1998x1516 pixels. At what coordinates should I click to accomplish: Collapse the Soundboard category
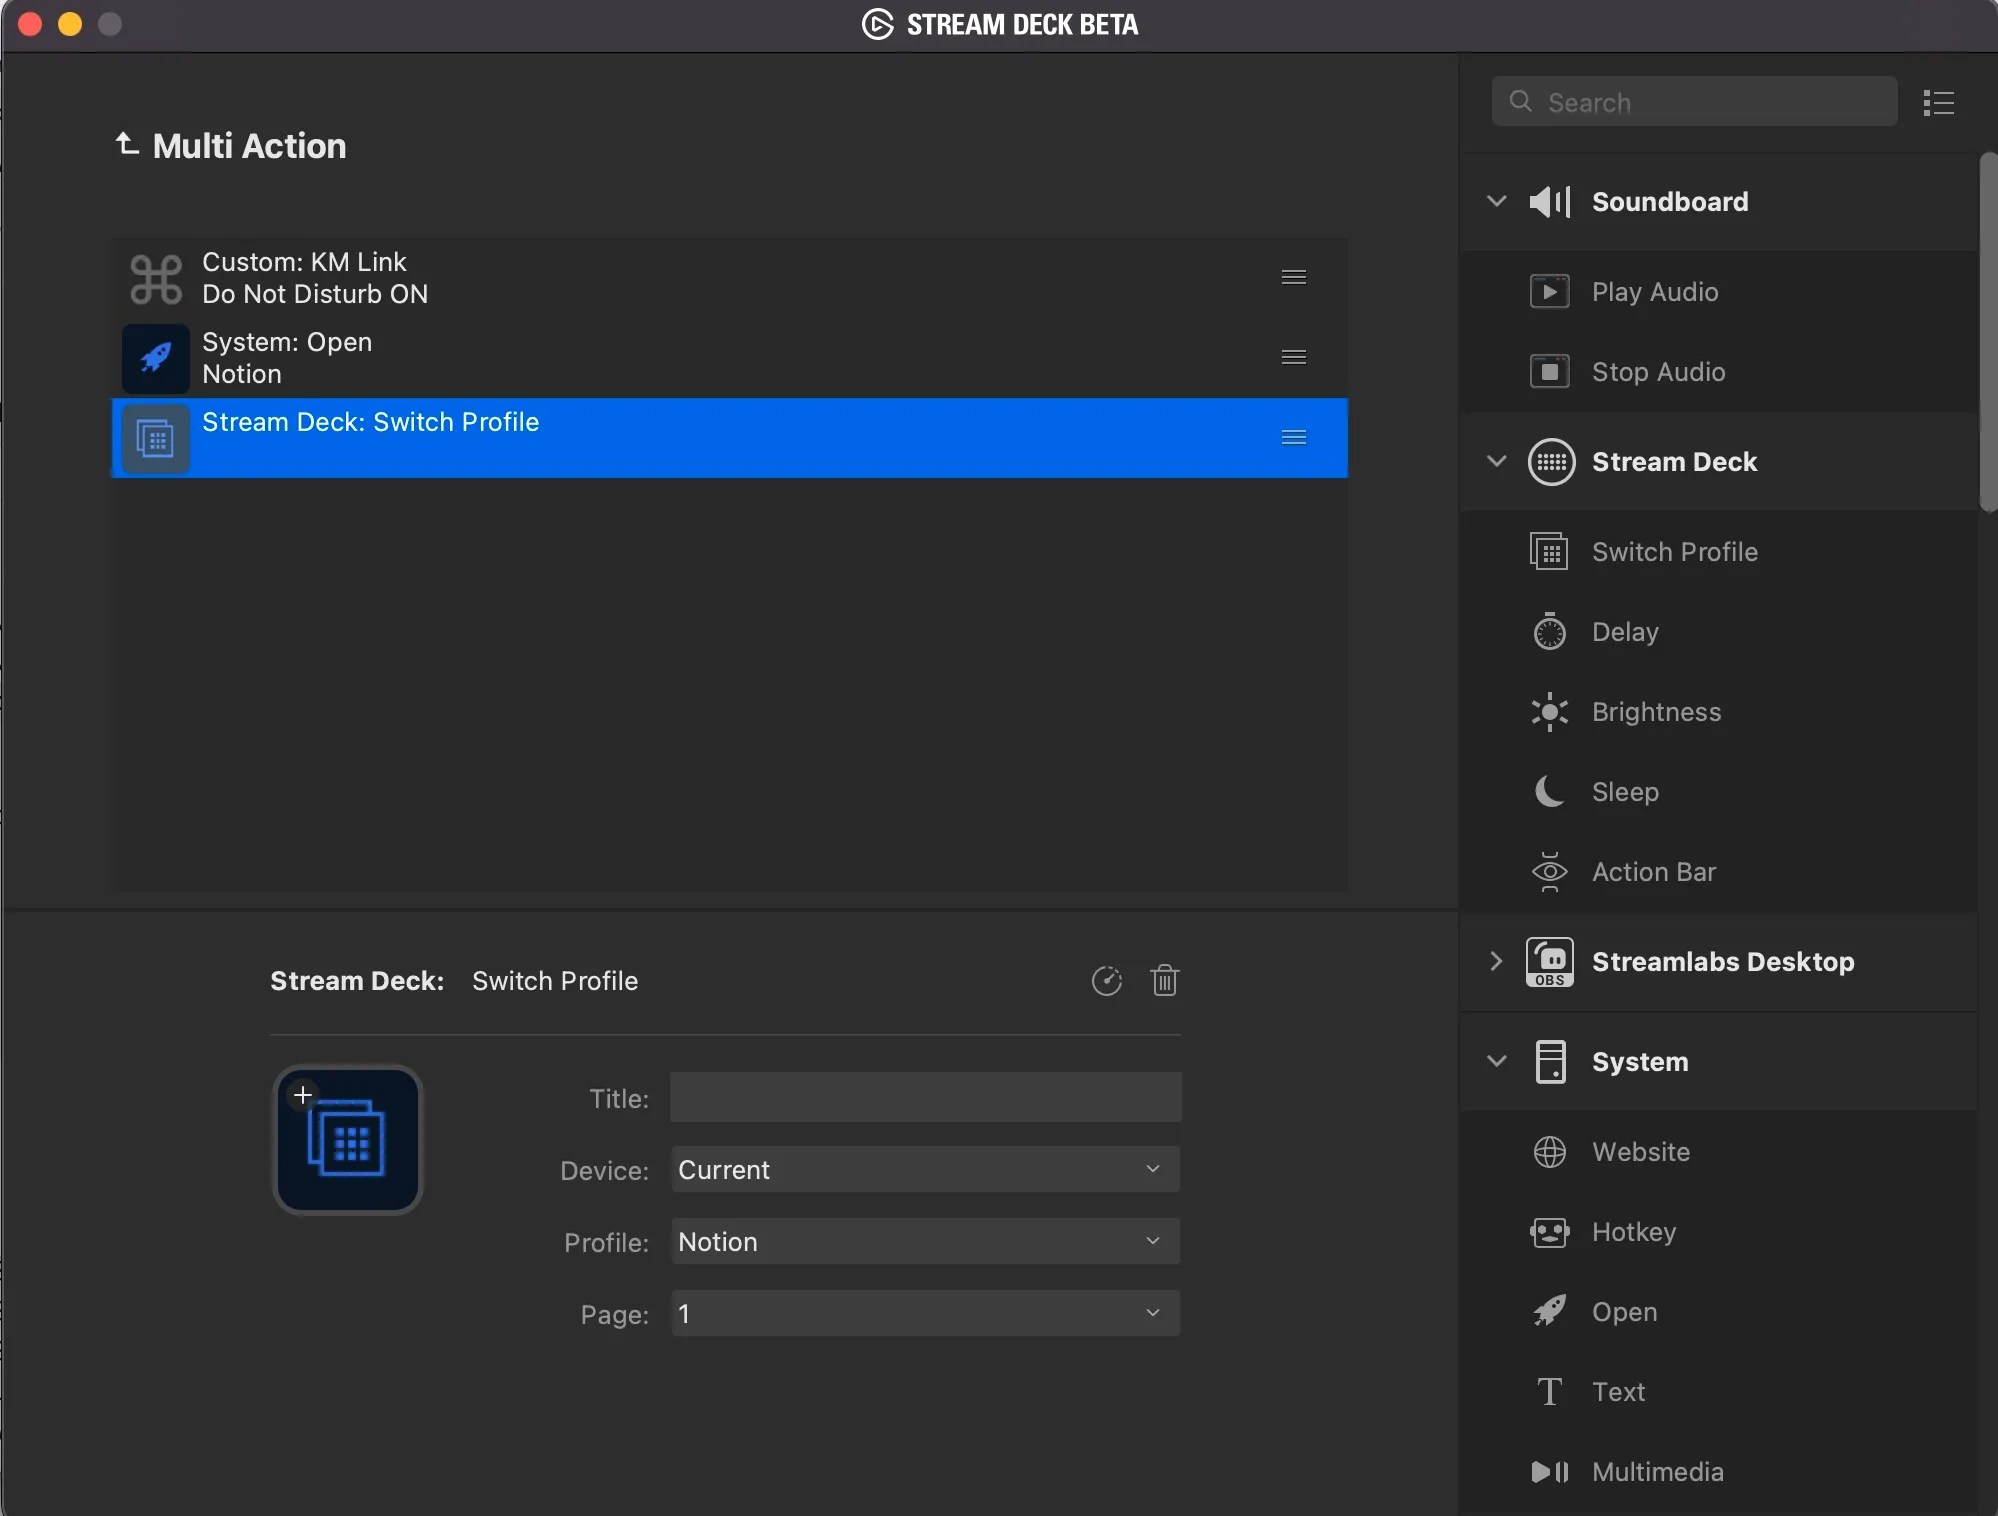(1496, 201)
